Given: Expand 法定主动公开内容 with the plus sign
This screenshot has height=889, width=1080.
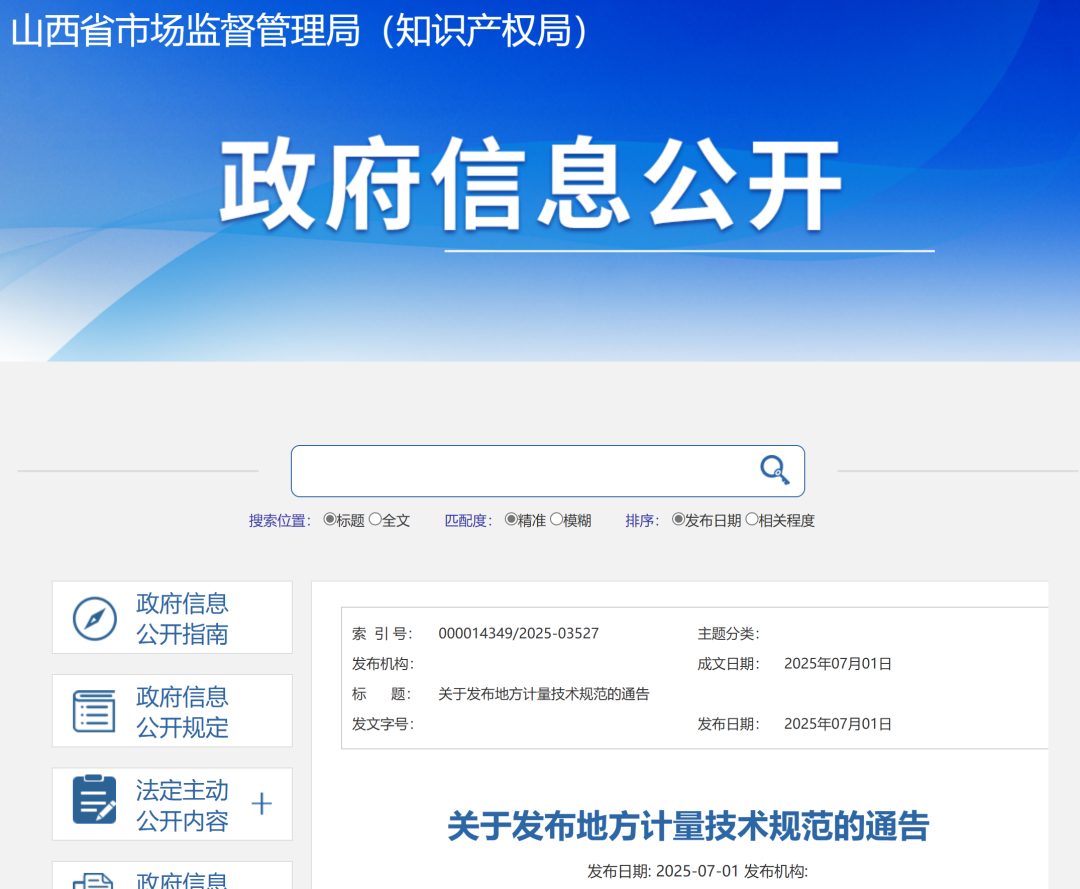Looking at the screenshot, I should [261, 804].
